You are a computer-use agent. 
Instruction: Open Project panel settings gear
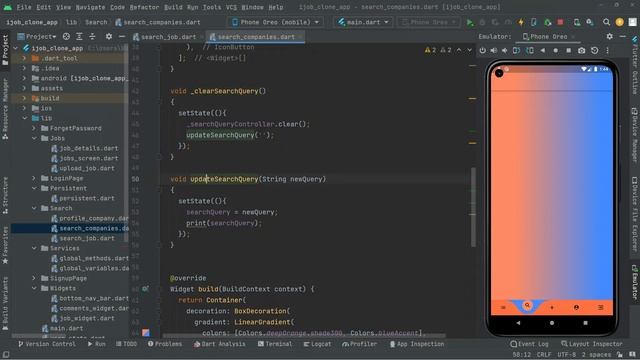(x=109, y=37)
